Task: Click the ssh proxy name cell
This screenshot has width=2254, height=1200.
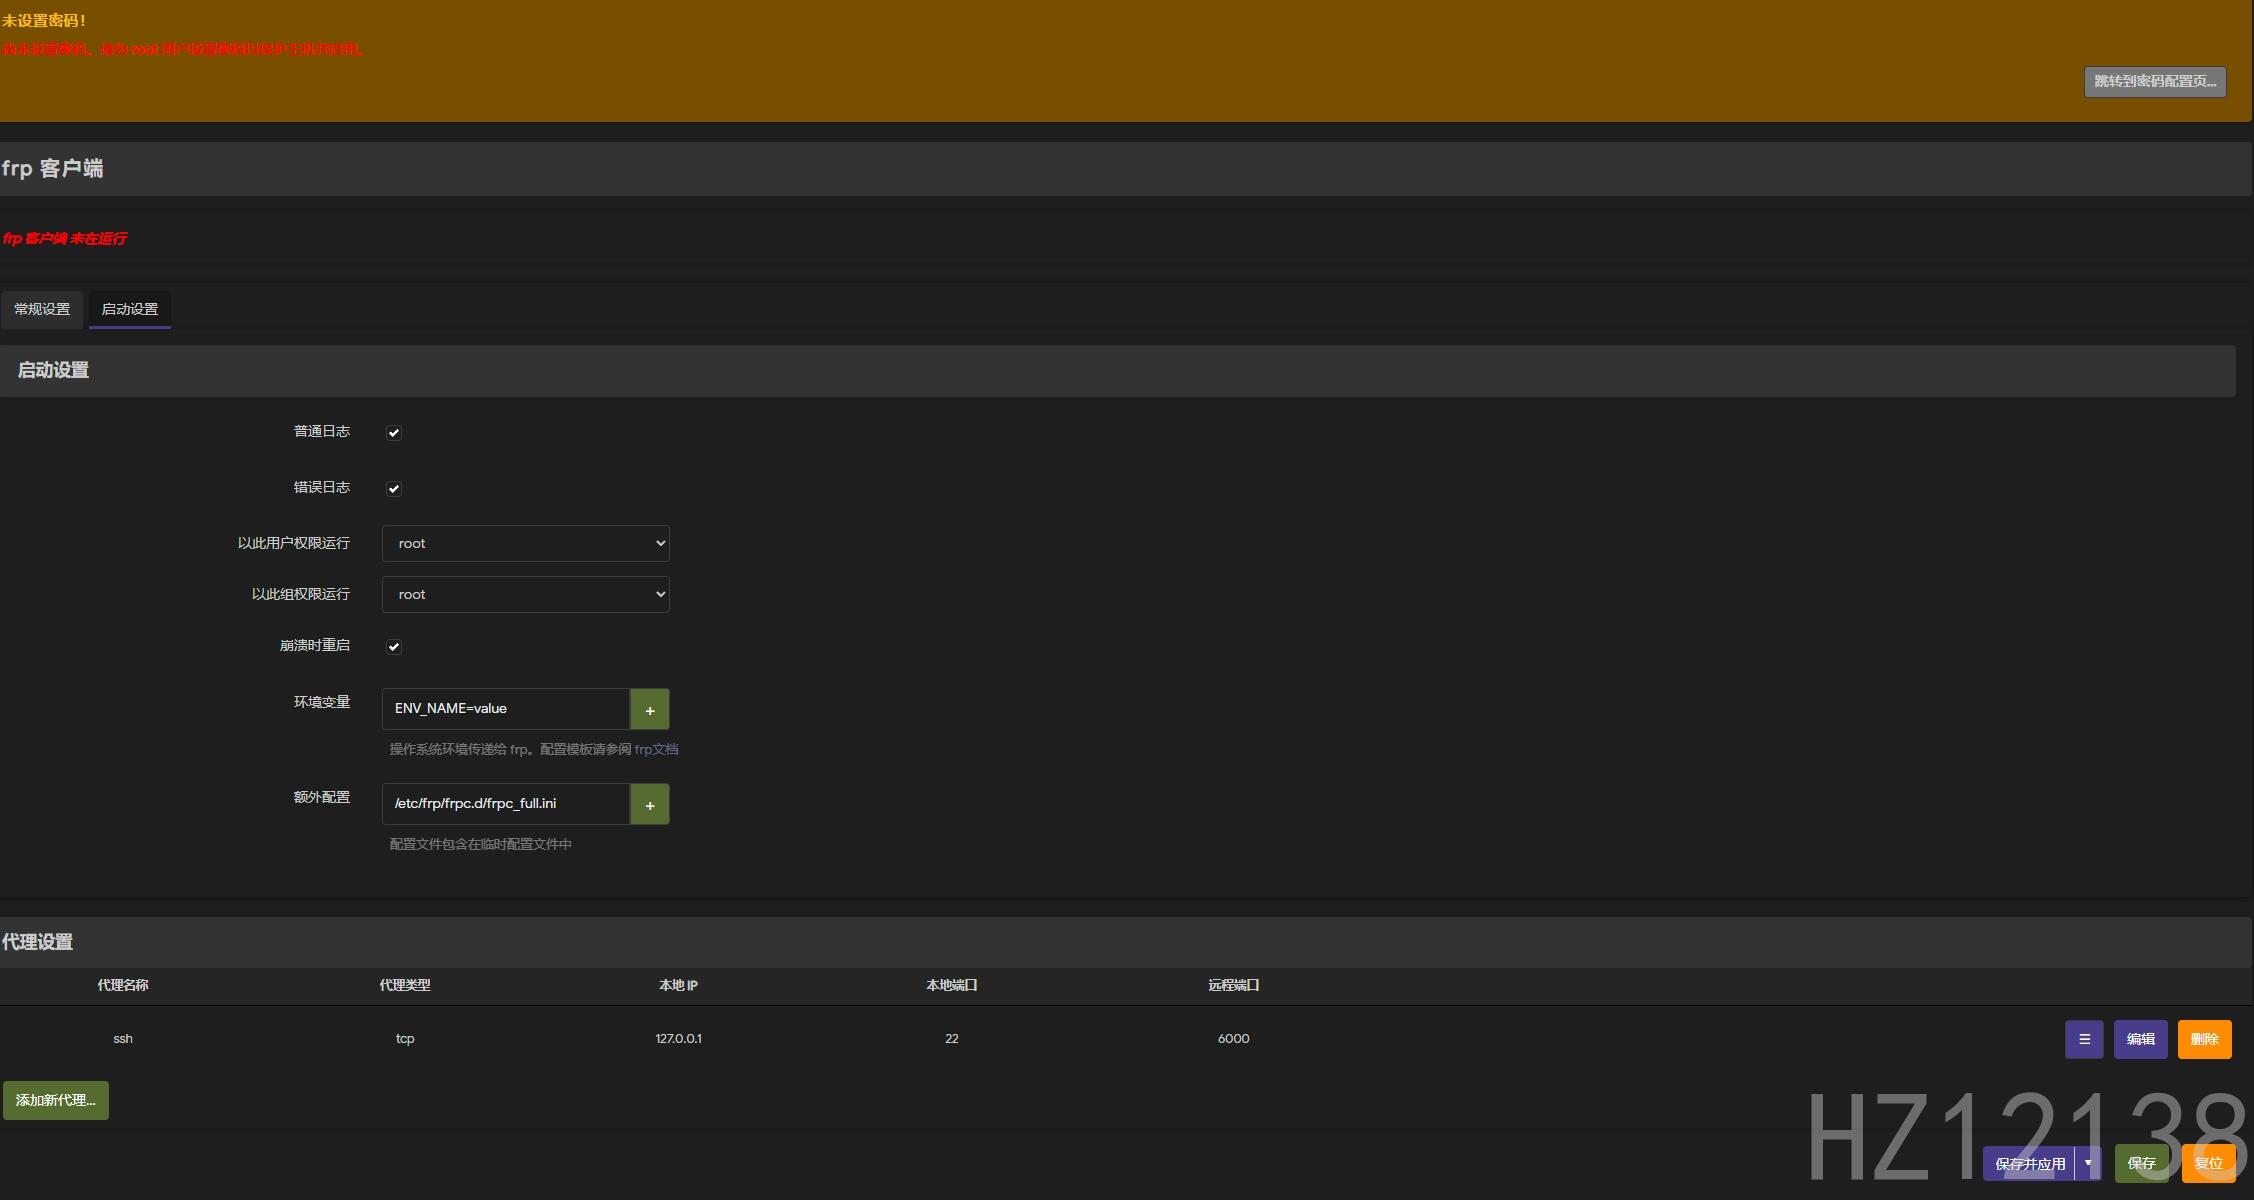Action: [123, 1039]
